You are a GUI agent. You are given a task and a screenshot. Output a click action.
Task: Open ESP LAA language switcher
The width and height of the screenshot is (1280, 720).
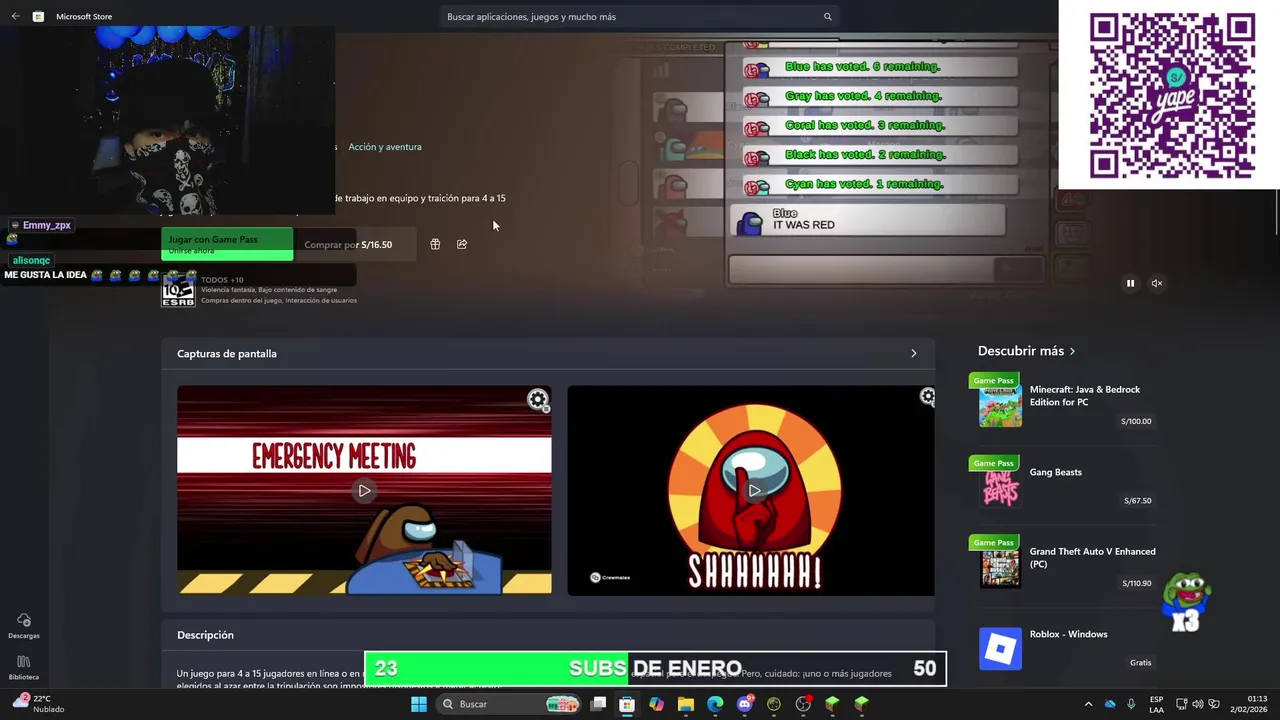1156,704
